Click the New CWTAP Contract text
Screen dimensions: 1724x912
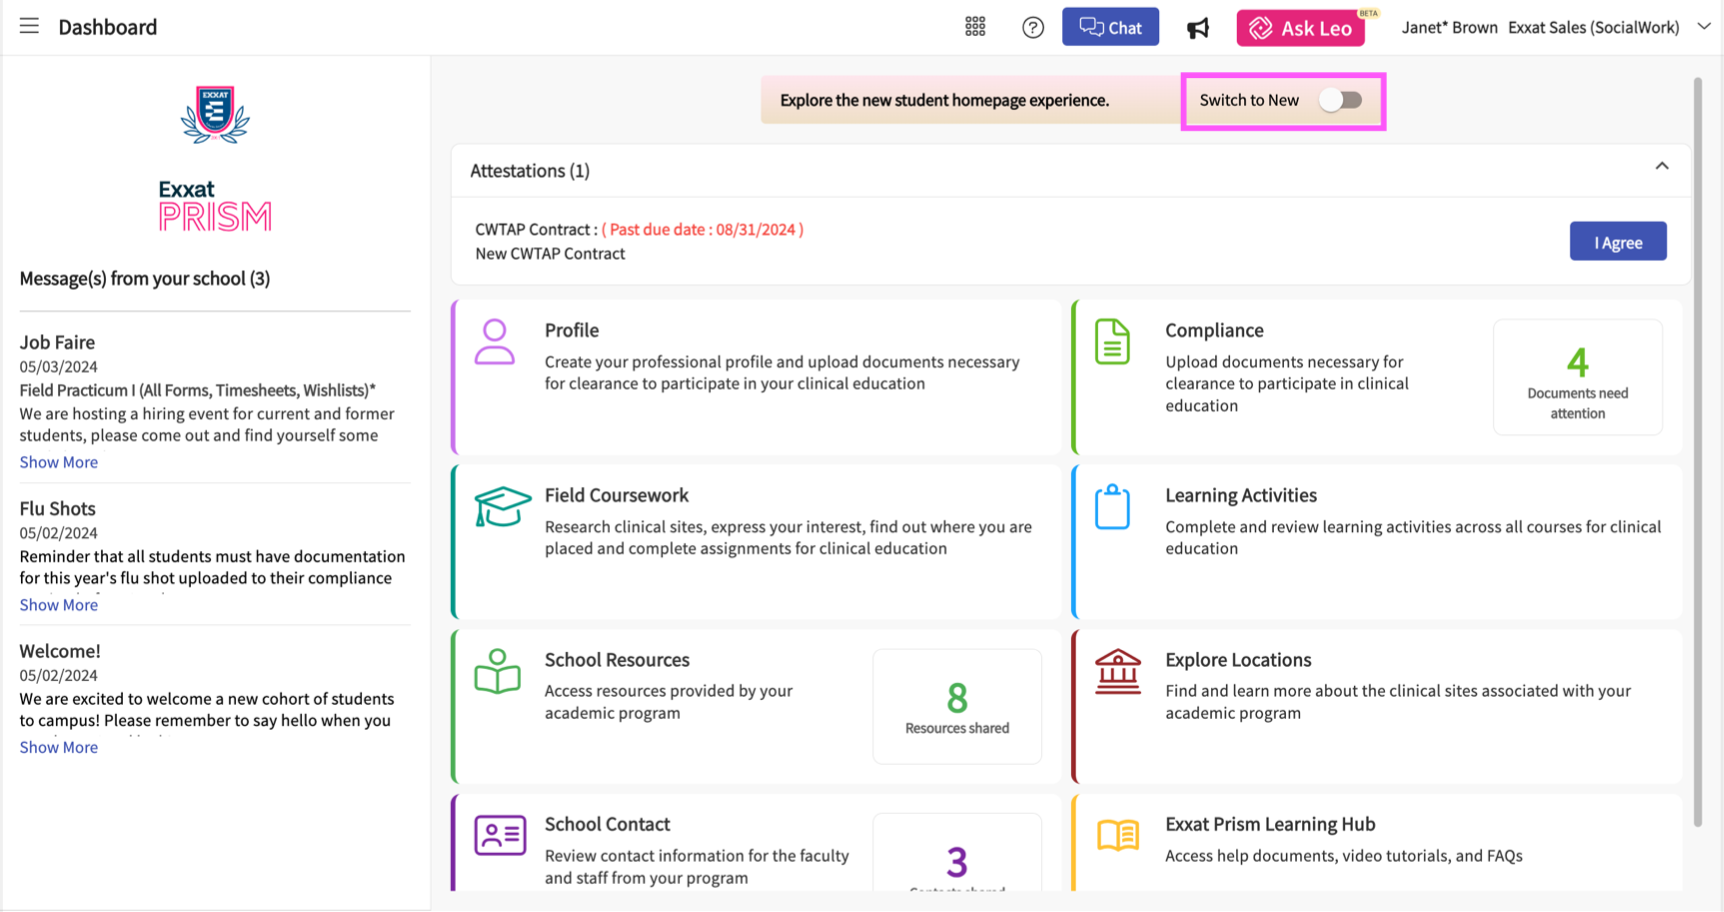(x=550, y=253)
